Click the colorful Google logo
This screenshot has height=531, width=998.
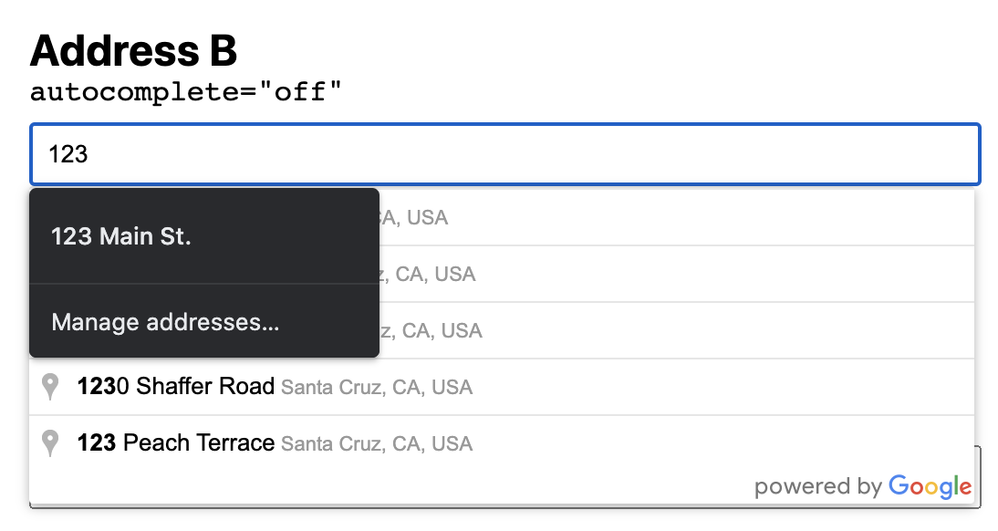(929, 487)
